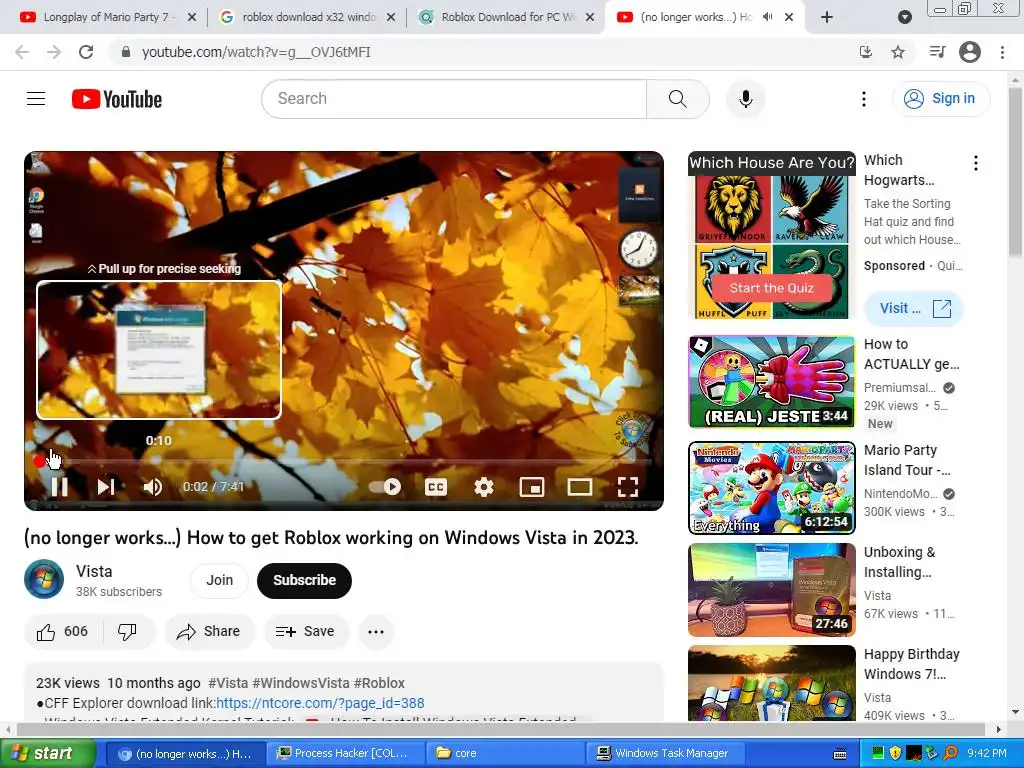Switch to Windows Task Manager taskbar item
The height and width of the screenshot is (768, 1024).
pos(664,754)
